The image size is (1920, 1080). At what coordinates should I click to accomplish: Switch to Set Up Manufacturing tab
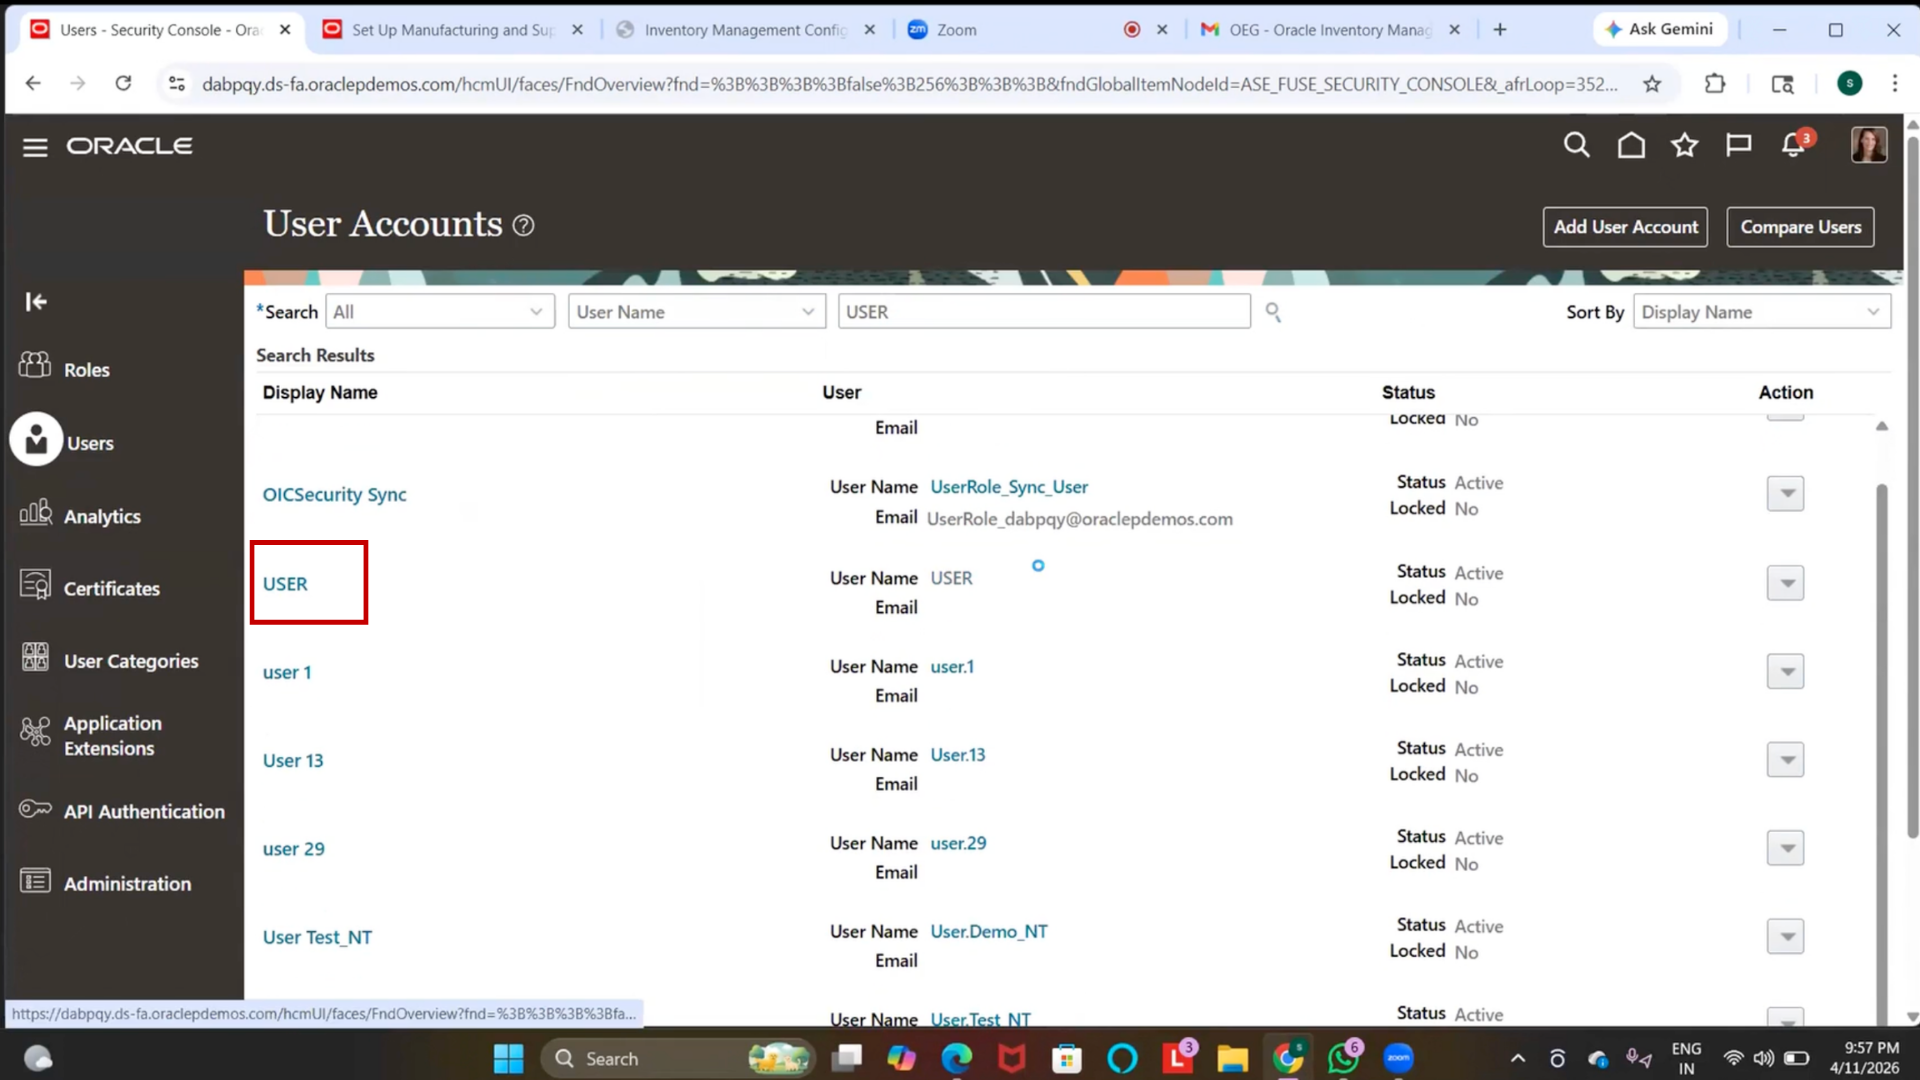[452, 30]
